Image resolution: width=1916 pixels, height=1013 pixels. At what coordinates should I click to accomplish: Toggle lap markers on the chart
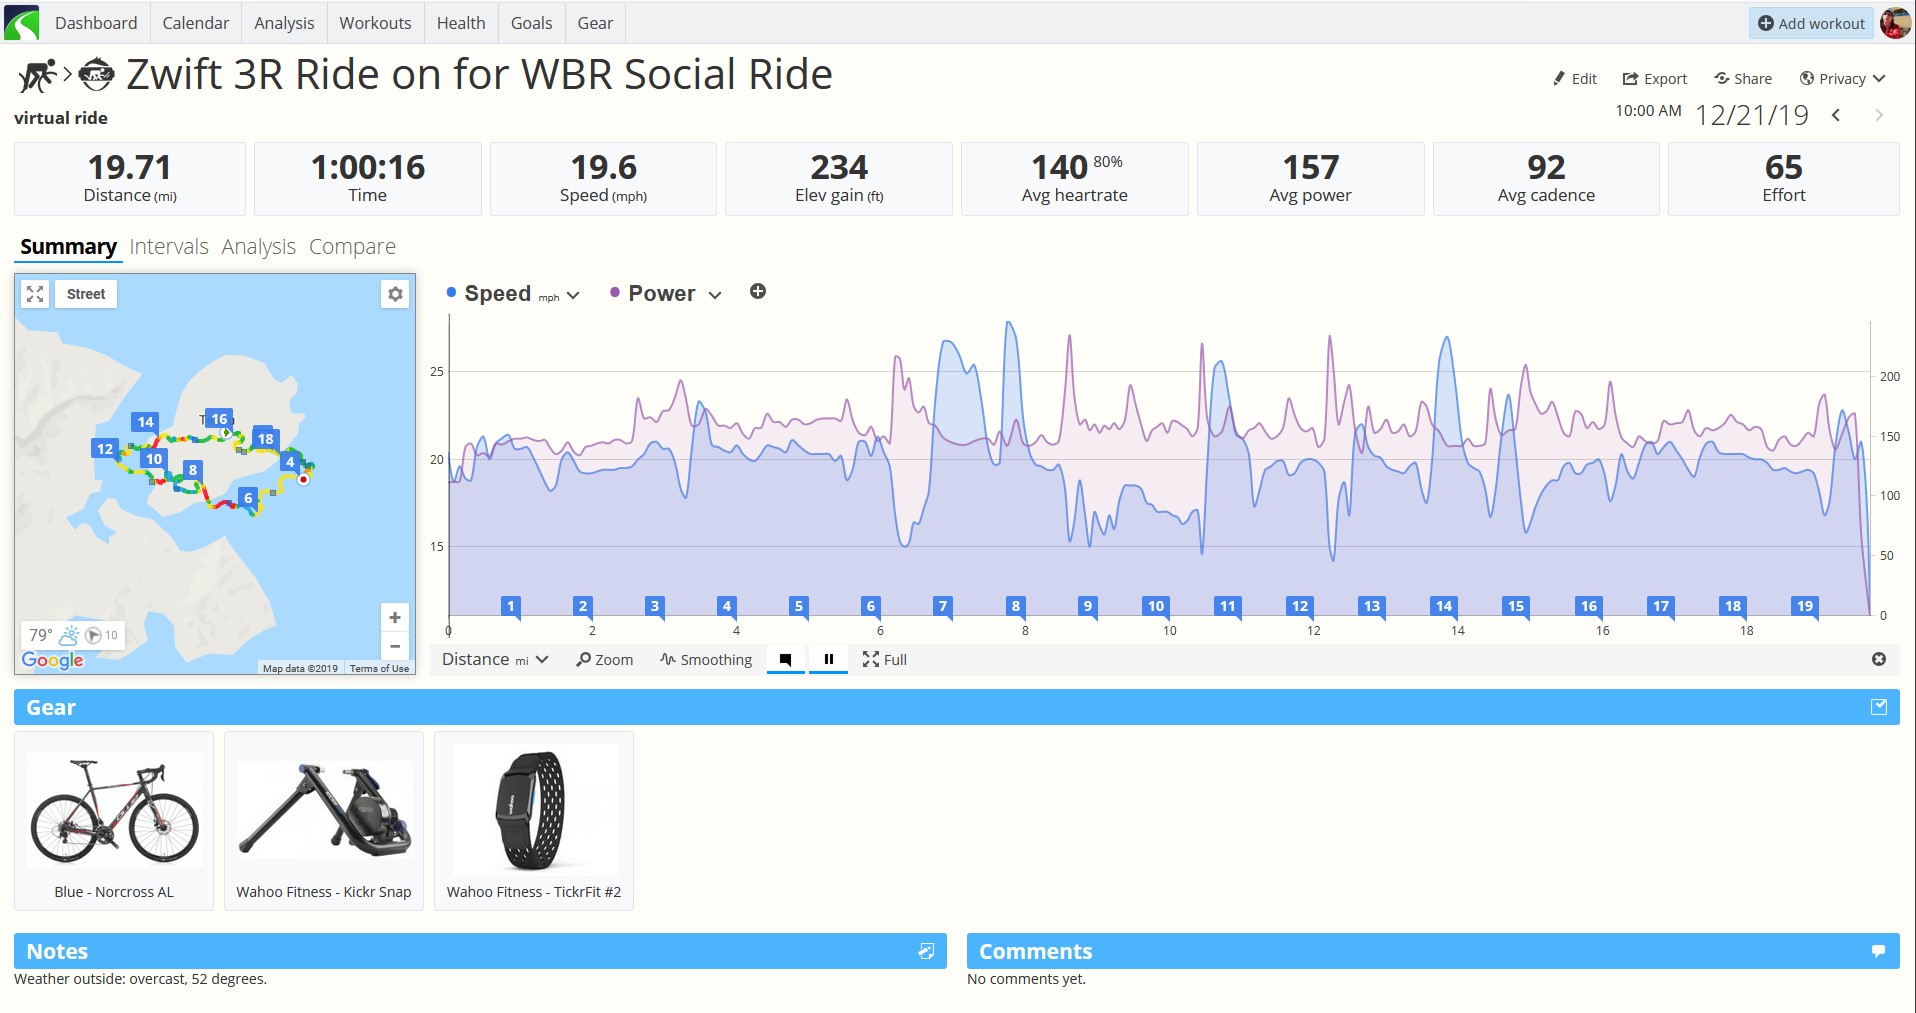(x=785, y=659)
